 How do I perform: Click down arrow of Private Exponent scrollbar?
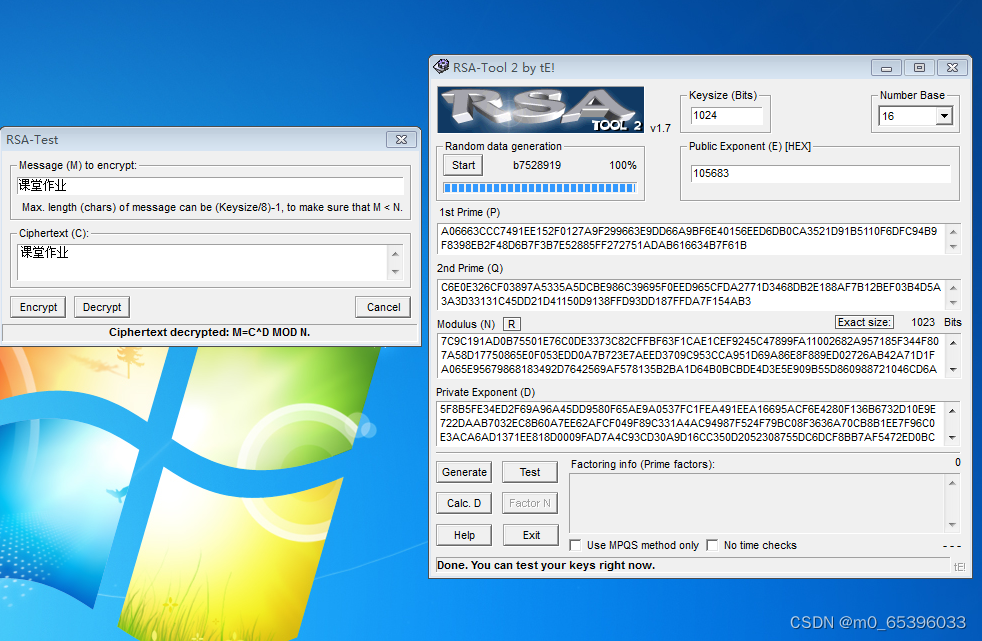pos(953,438)
